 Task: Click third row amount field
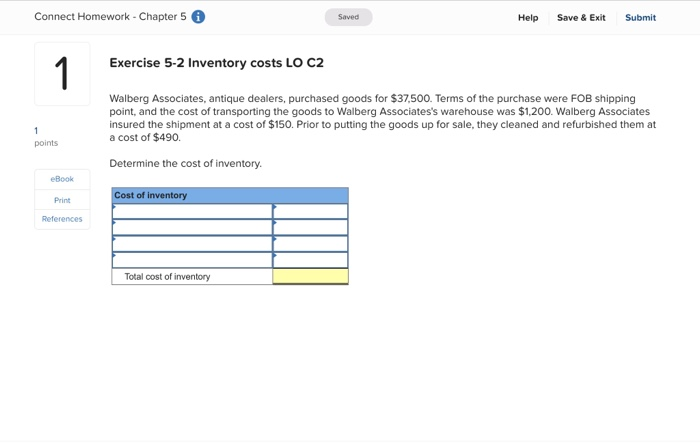pos(310,244)
